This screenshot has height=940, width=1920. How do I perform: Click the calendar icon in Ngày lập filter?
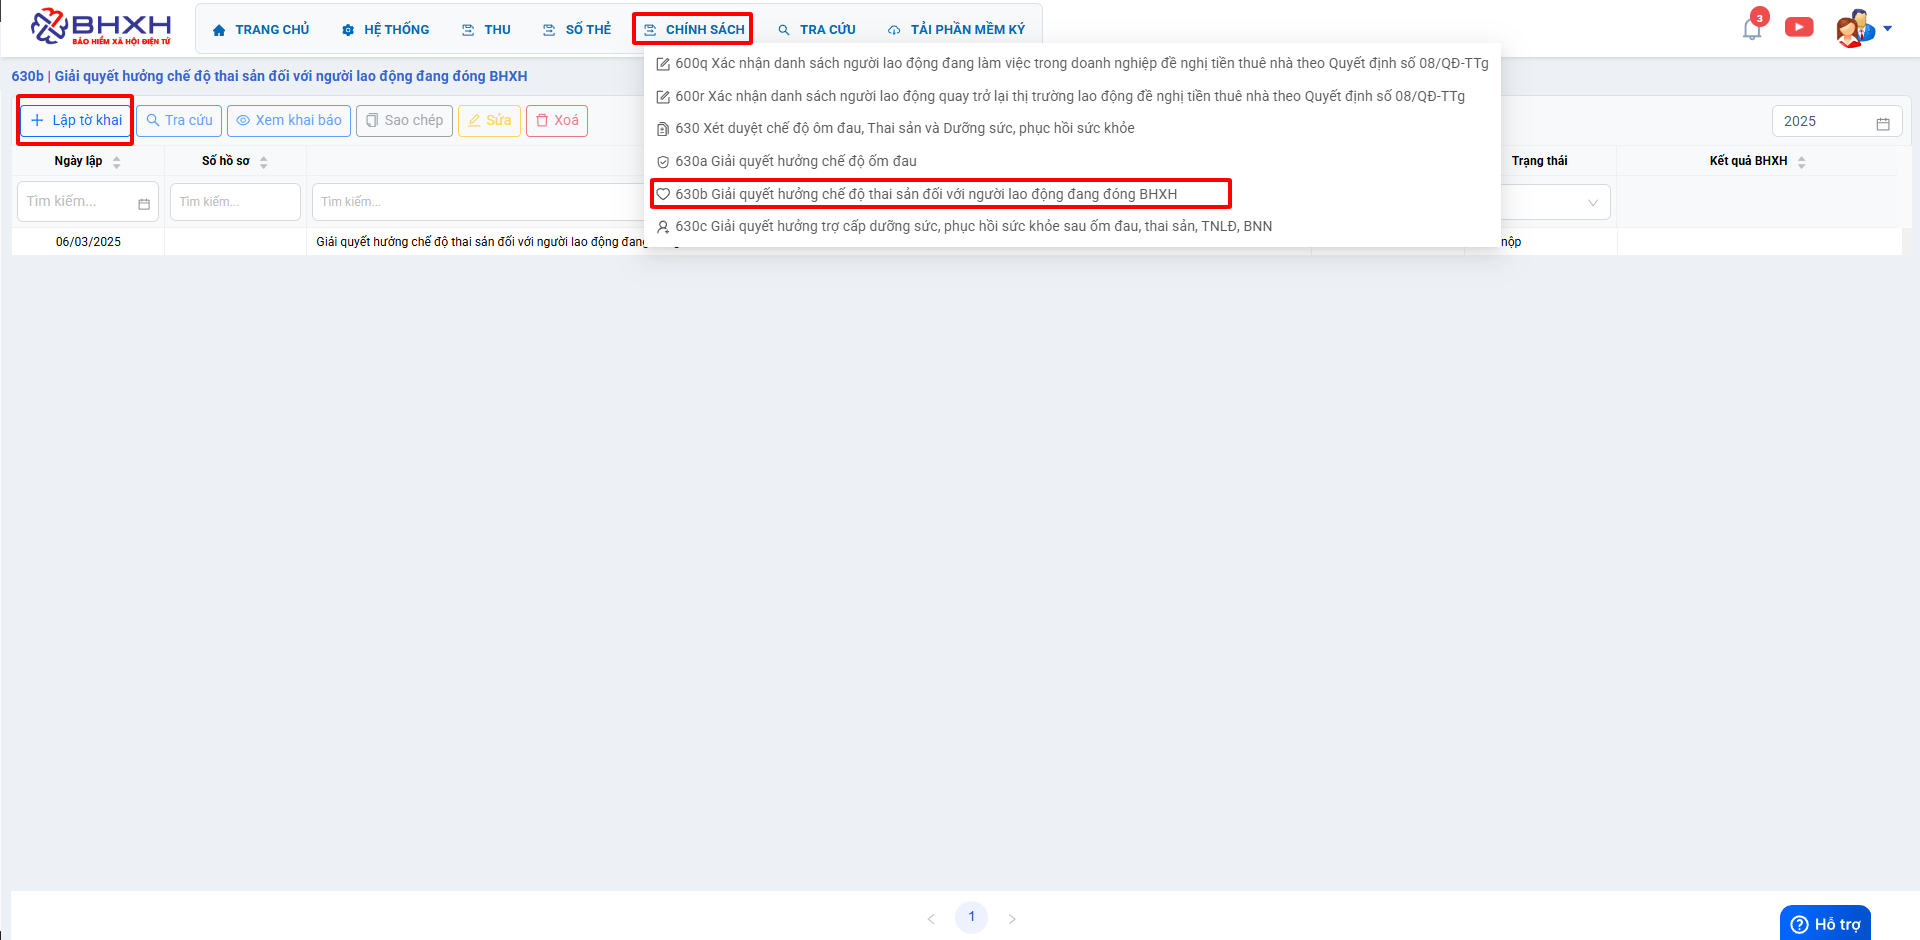[144, 203]
